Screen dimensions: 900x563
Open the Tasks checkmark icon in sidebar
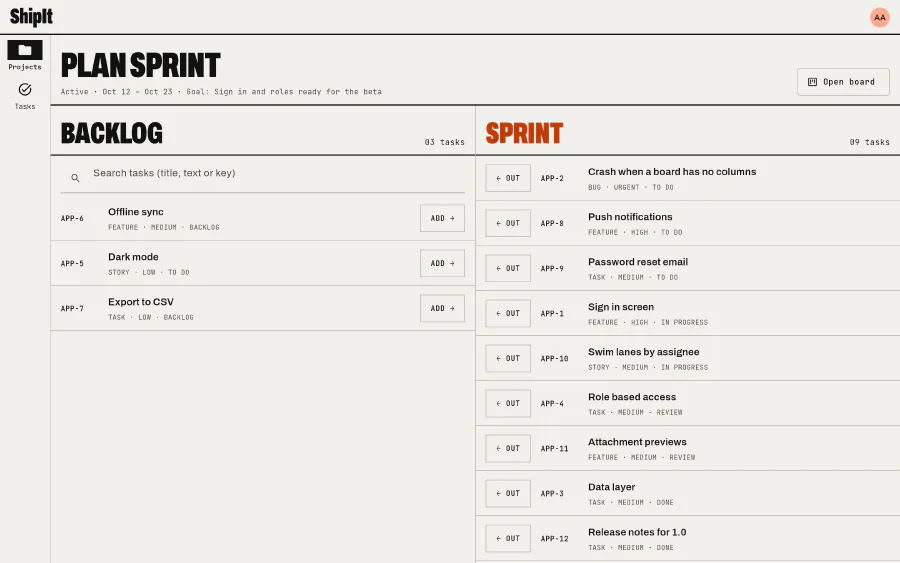click(x=25, y=90)
